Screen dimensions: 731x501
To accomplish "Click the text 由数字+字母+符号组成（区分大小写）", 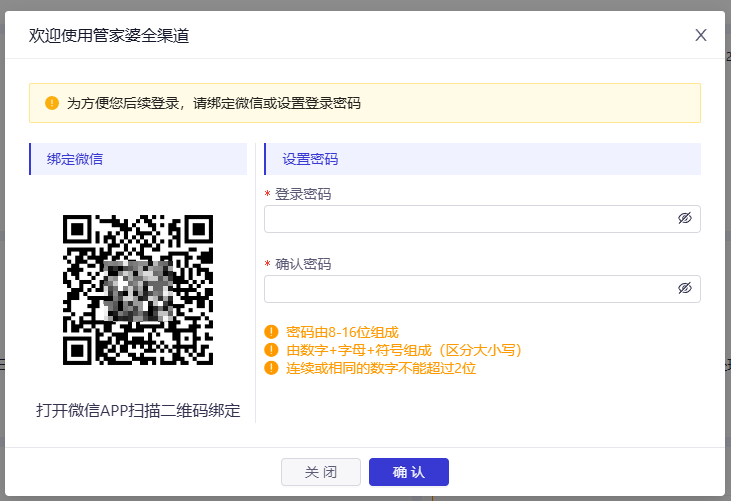I will coord(404,350).
